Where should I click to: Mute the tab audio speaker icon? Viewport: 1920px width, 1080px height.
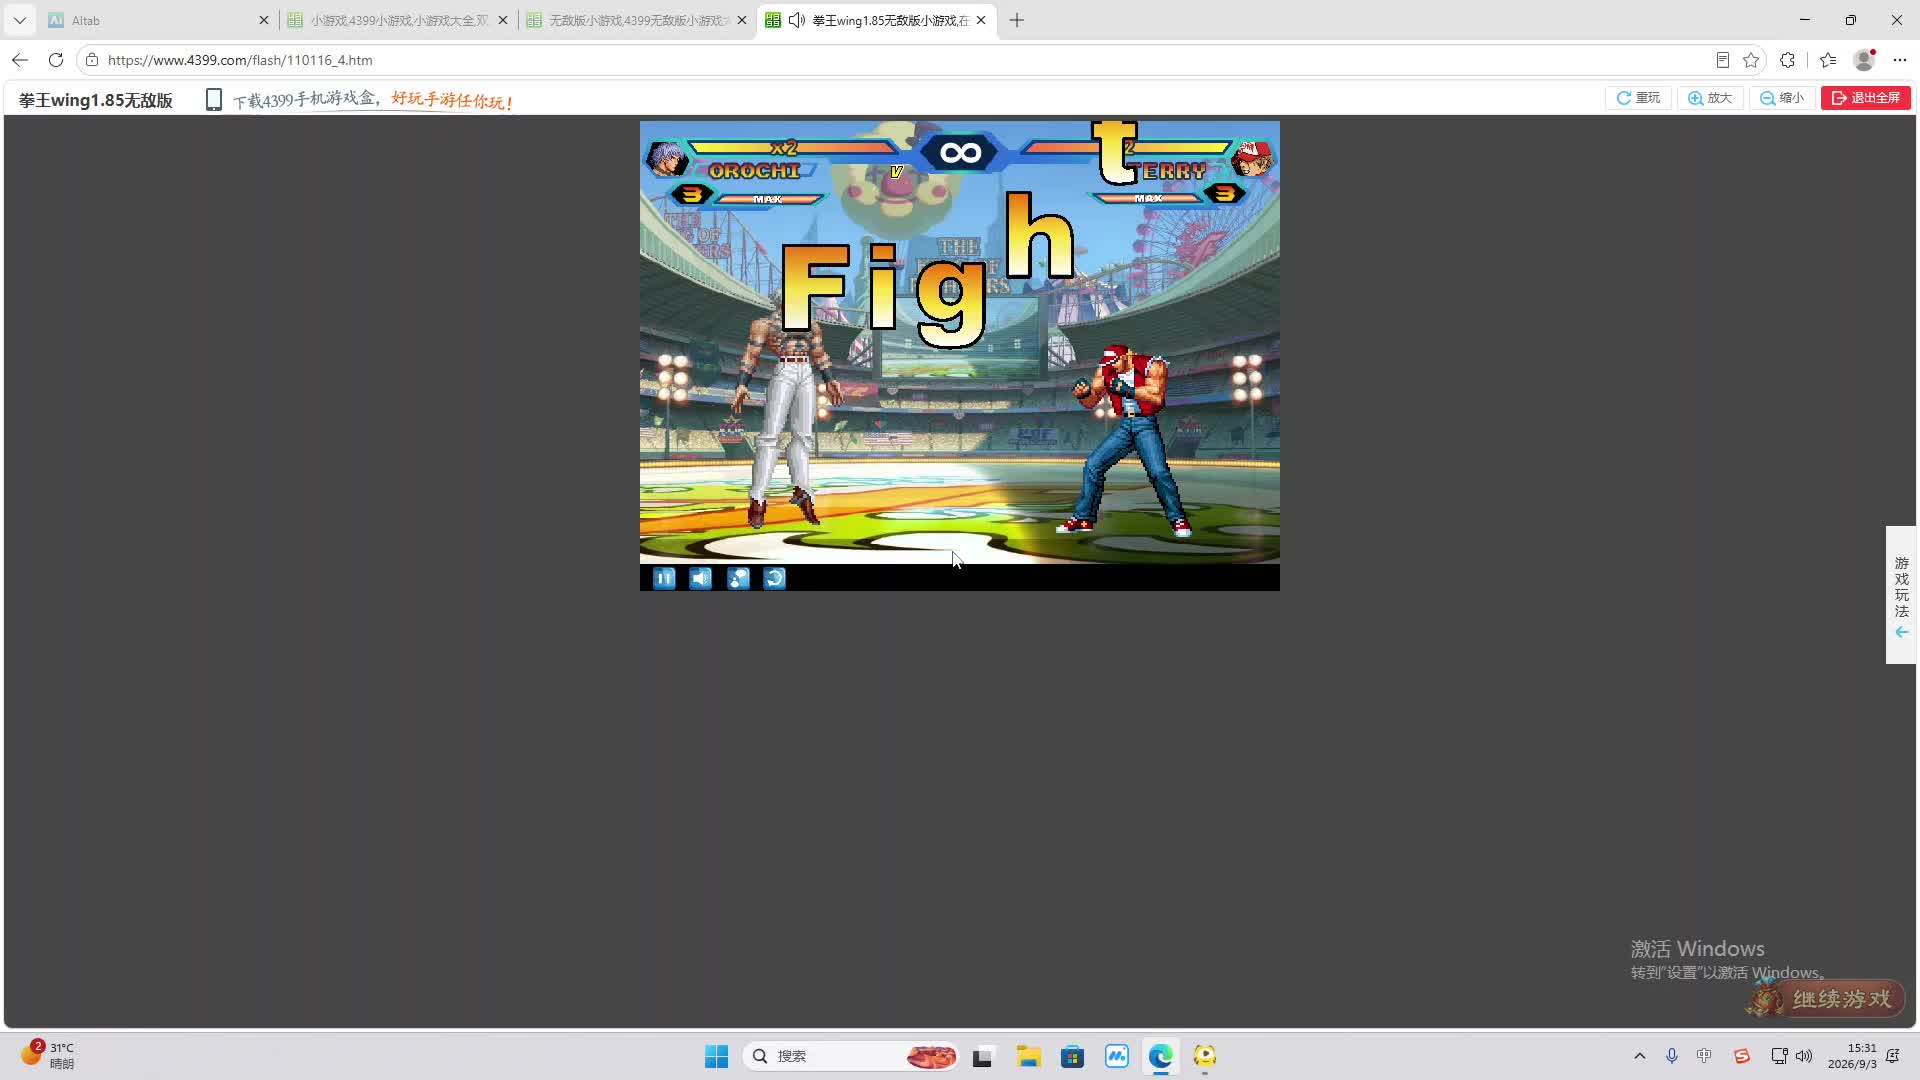pyautogui.click(x=797, y=20)
